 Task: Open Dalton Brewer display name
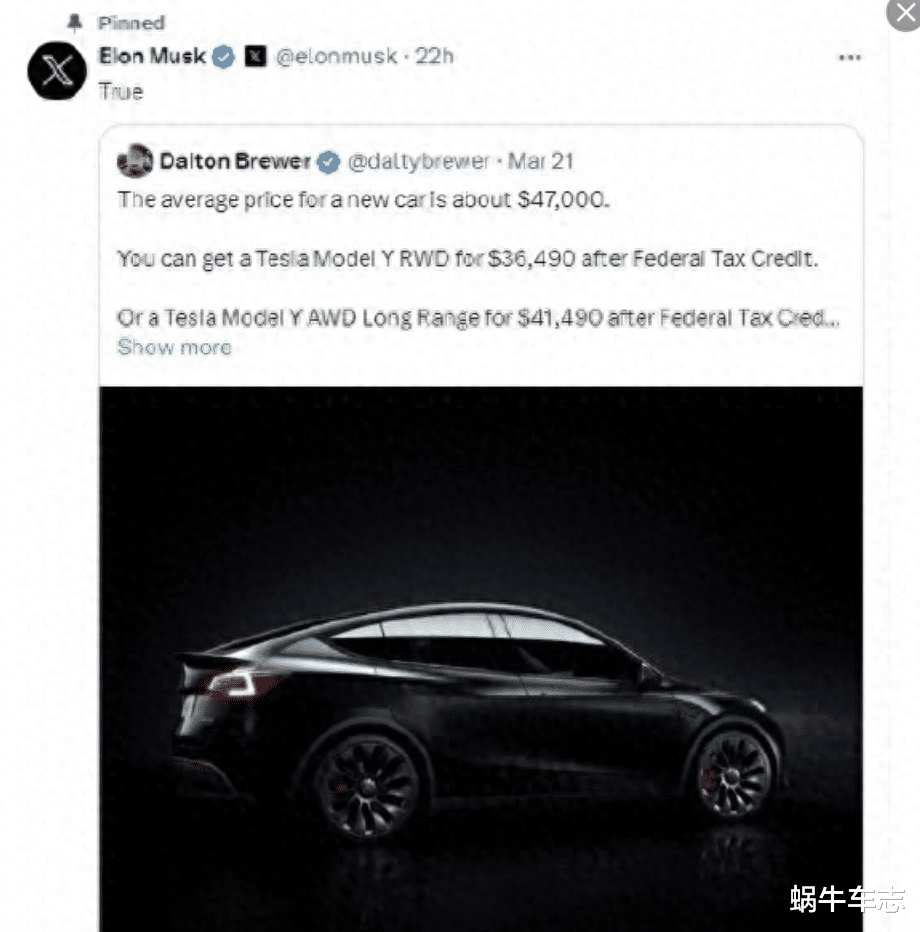coord(235,161)
